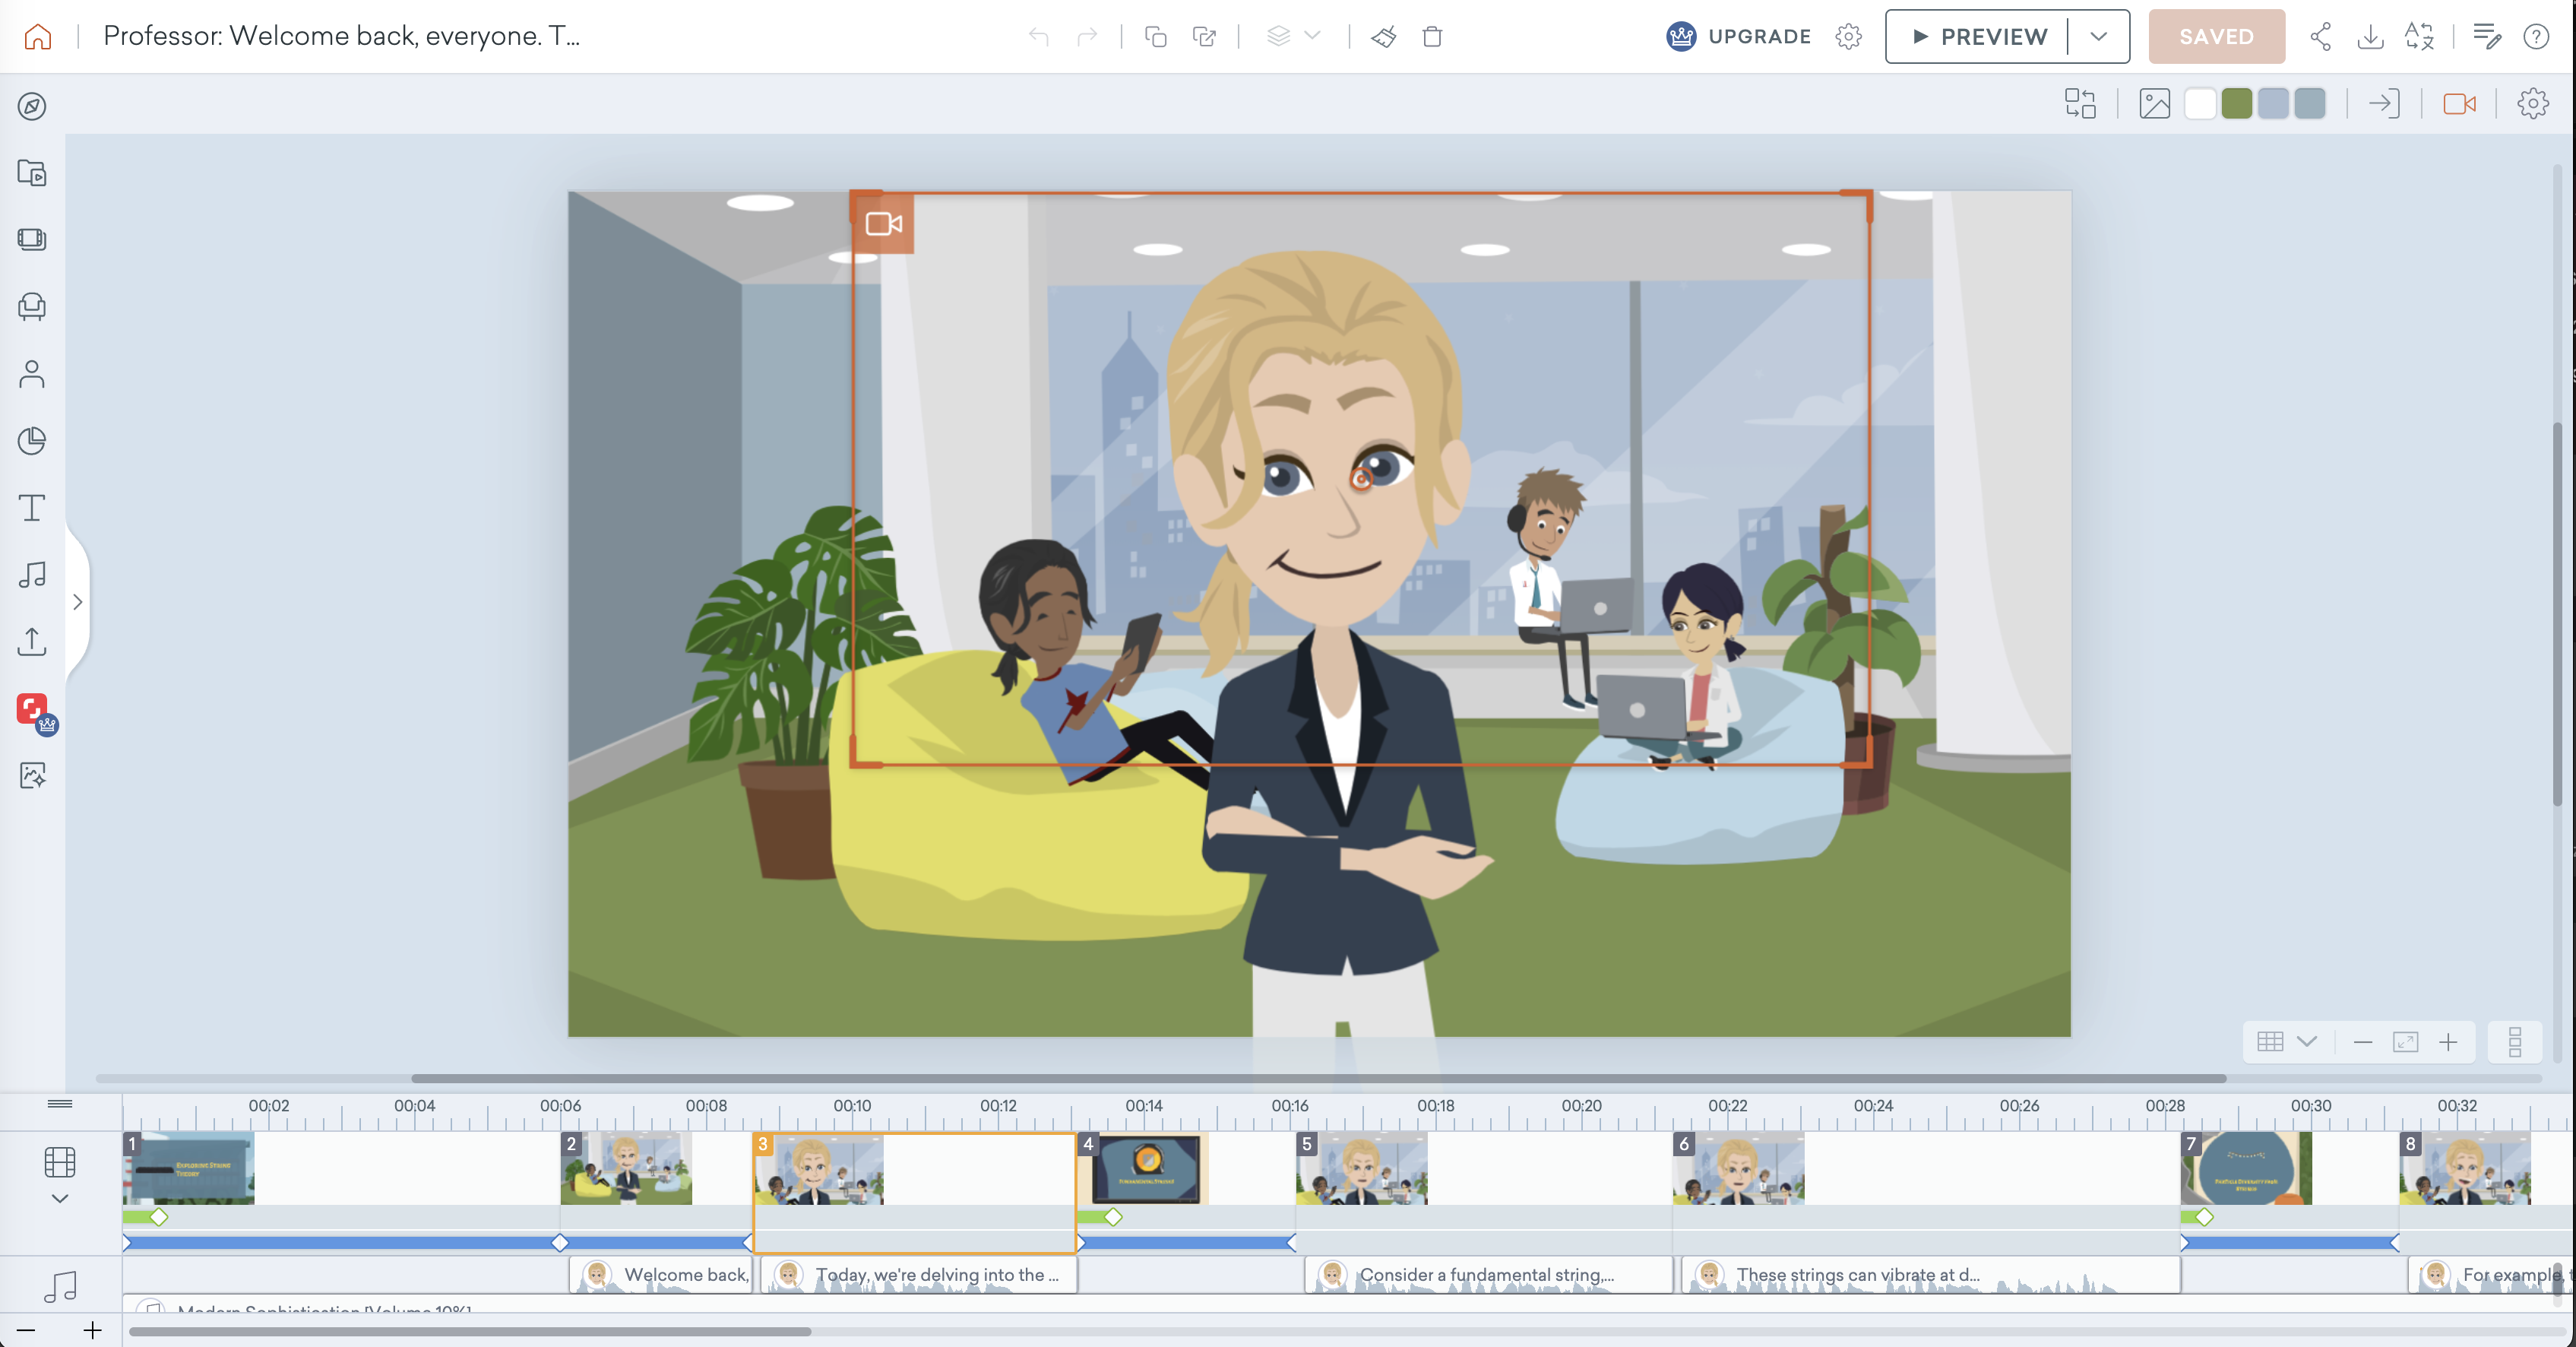2576x1347 pixels.
Task: Delete the selection with the trash icon
Action: pos(1432,37)
